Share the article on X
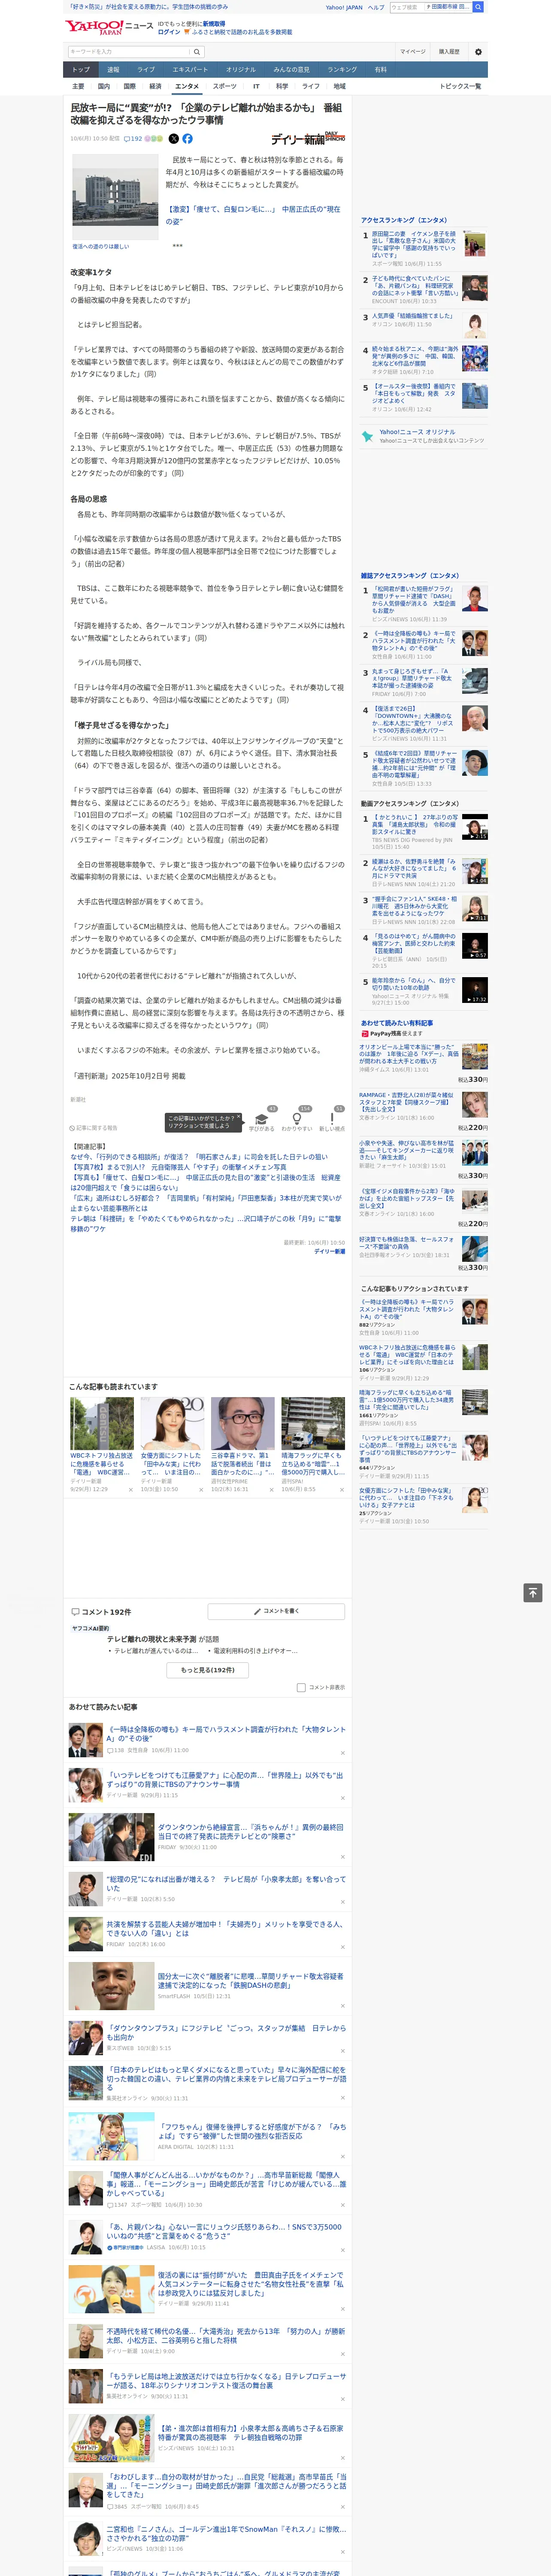This screenshot has width=551, height=2576. click(174, 139)
